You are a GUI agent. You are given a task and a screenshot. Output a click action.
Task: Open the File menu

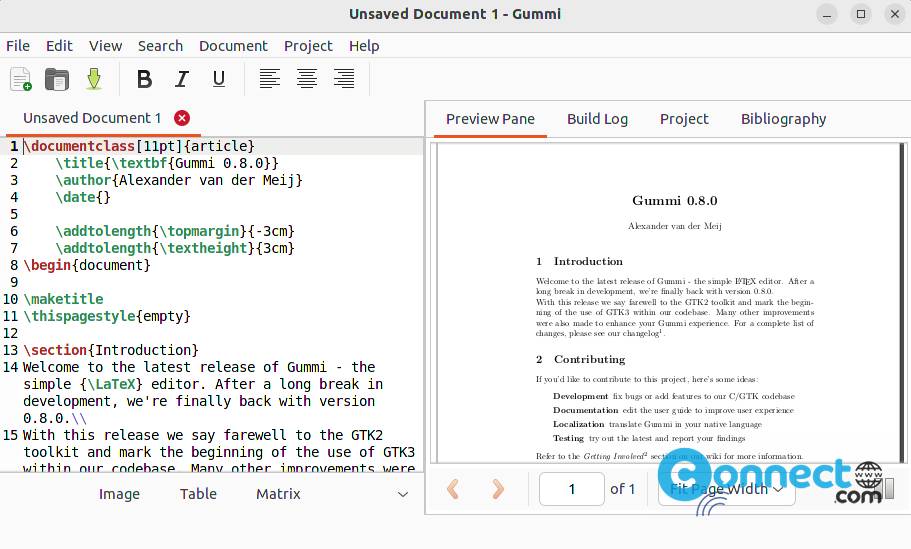coord(18,46)
